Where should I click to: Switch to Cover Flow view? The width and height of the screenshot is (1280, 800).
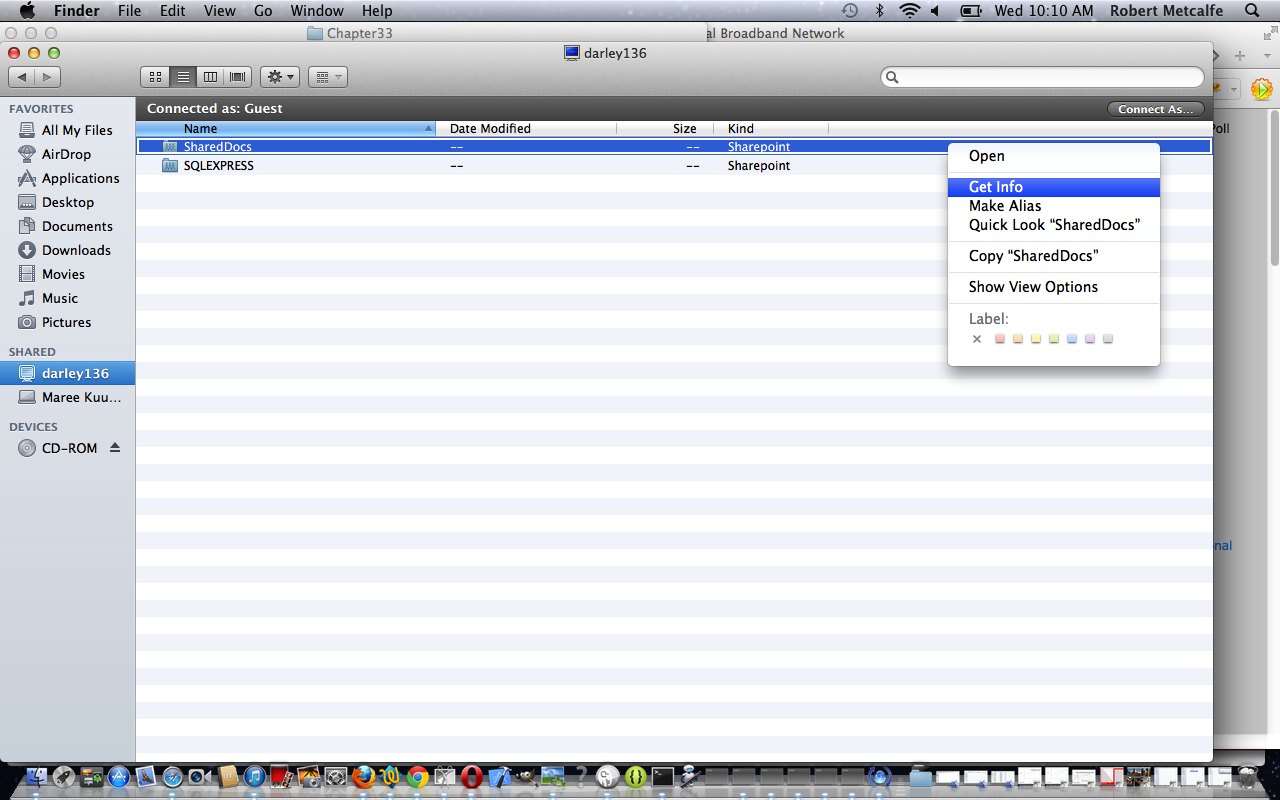pyautogui.click(x=238, y=77)
